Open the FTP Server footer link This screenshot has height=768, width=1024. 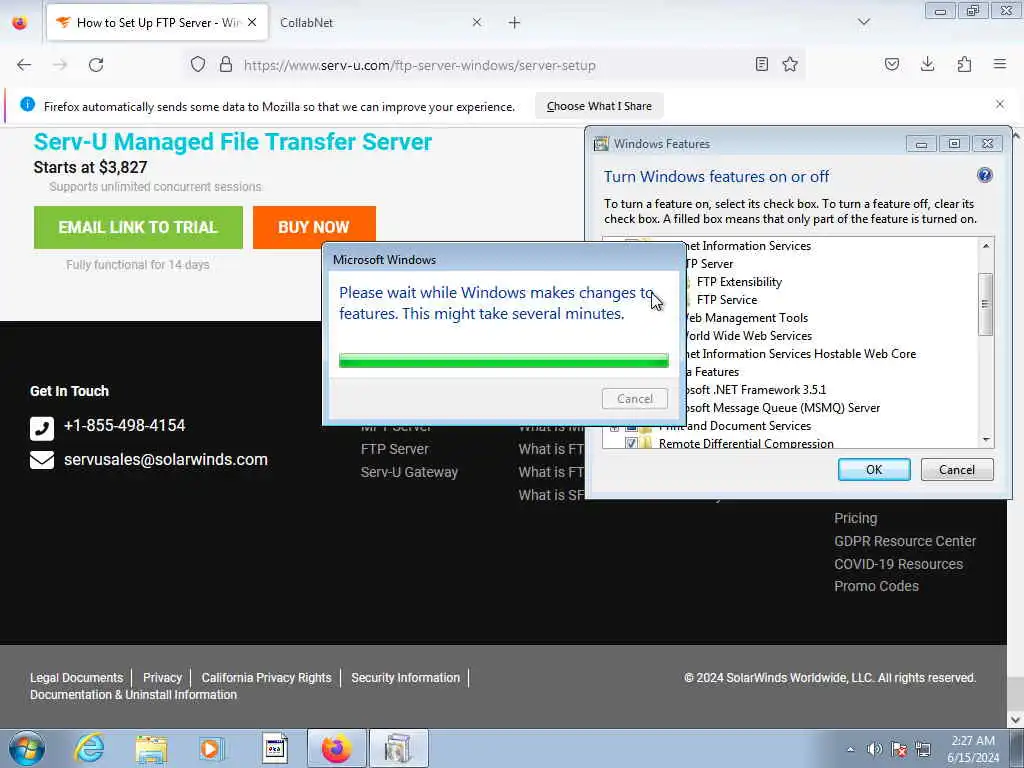click(x=394, y=449)
